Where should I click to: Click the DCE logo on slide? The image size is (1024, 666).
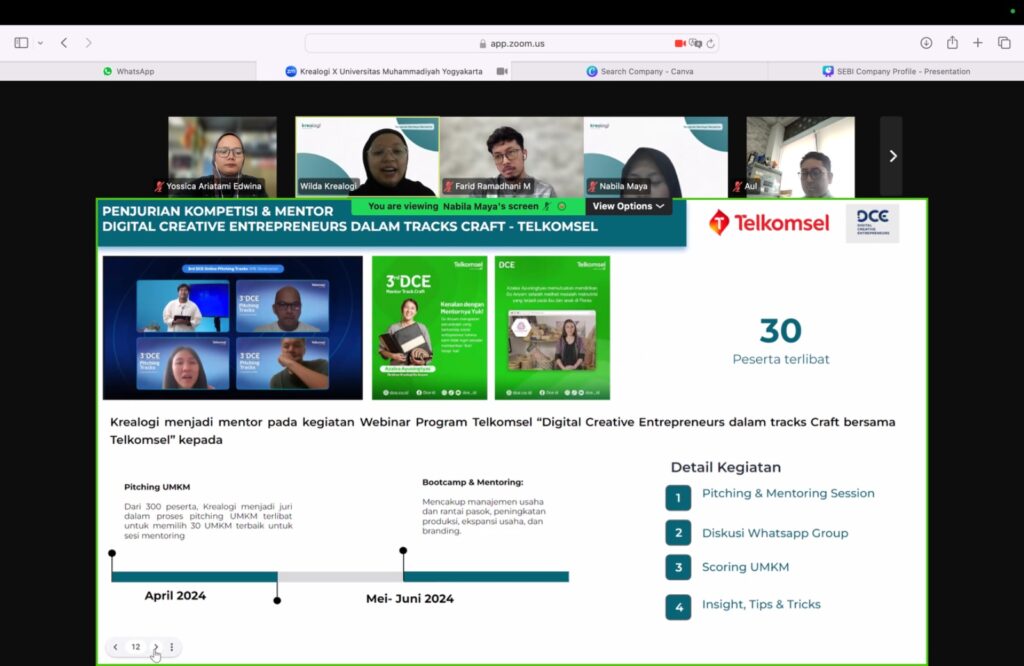(872, 223)
